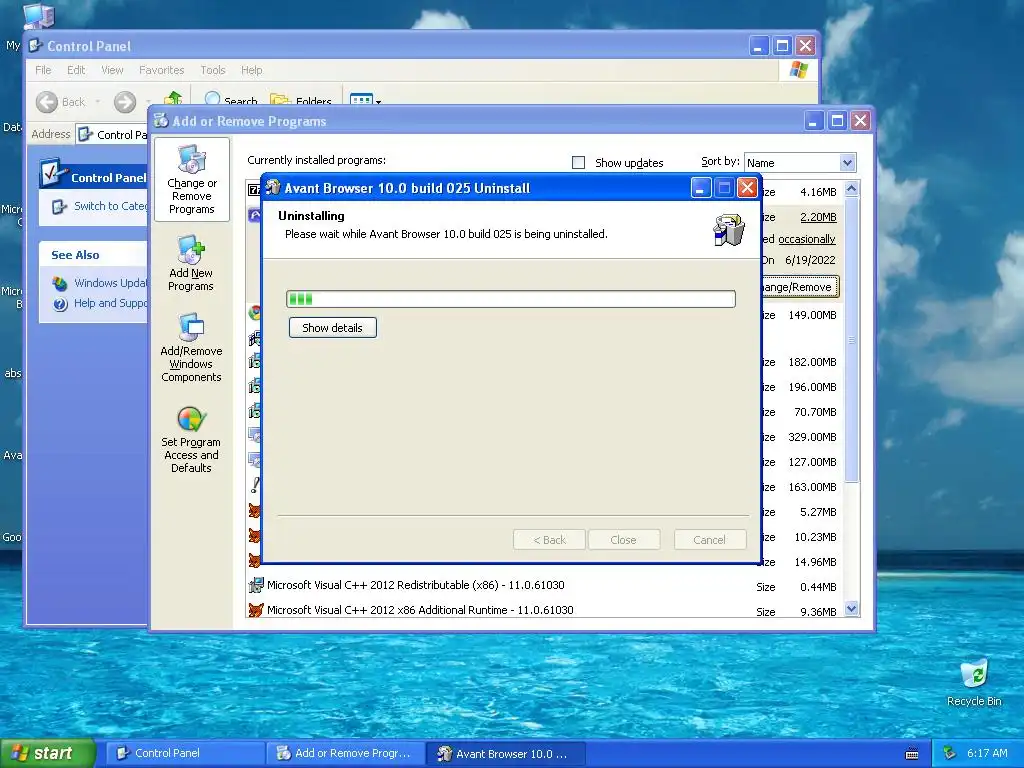Tick the Show updates checkbox
The image size is (1024, 768).
pos(578,163)
